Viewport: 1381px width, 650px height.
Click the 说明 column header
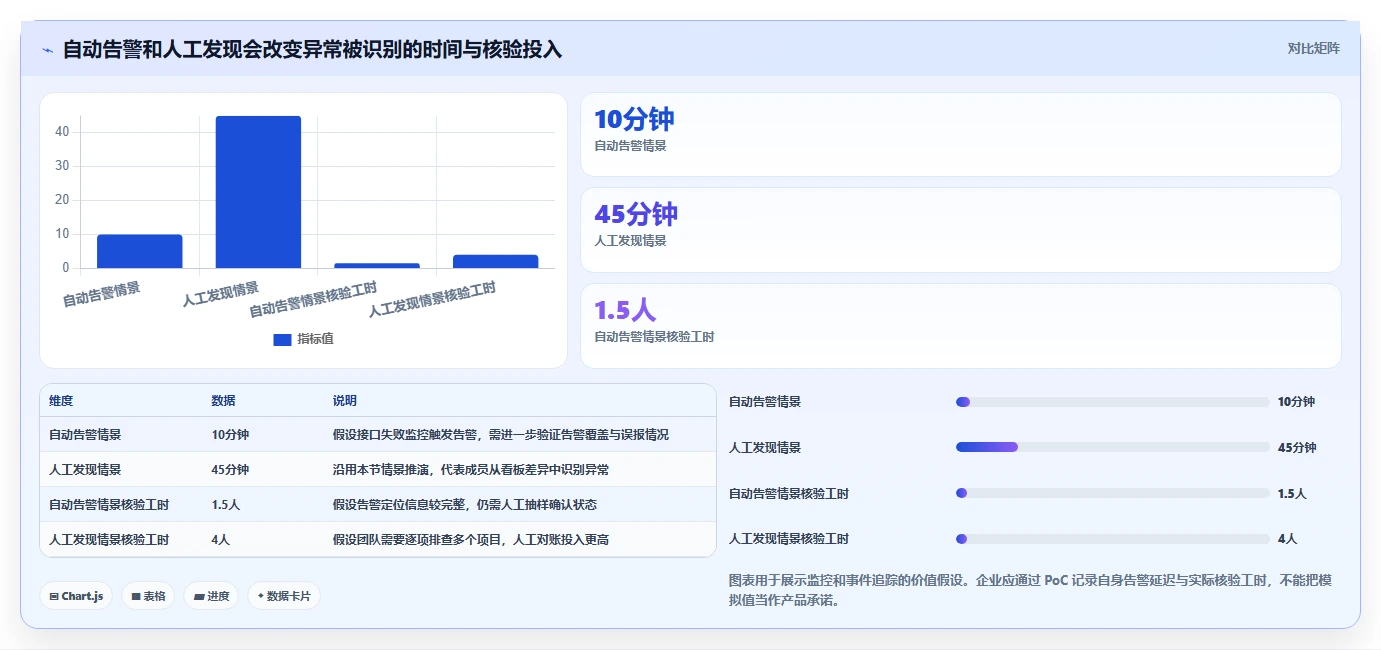pos(345,400)
